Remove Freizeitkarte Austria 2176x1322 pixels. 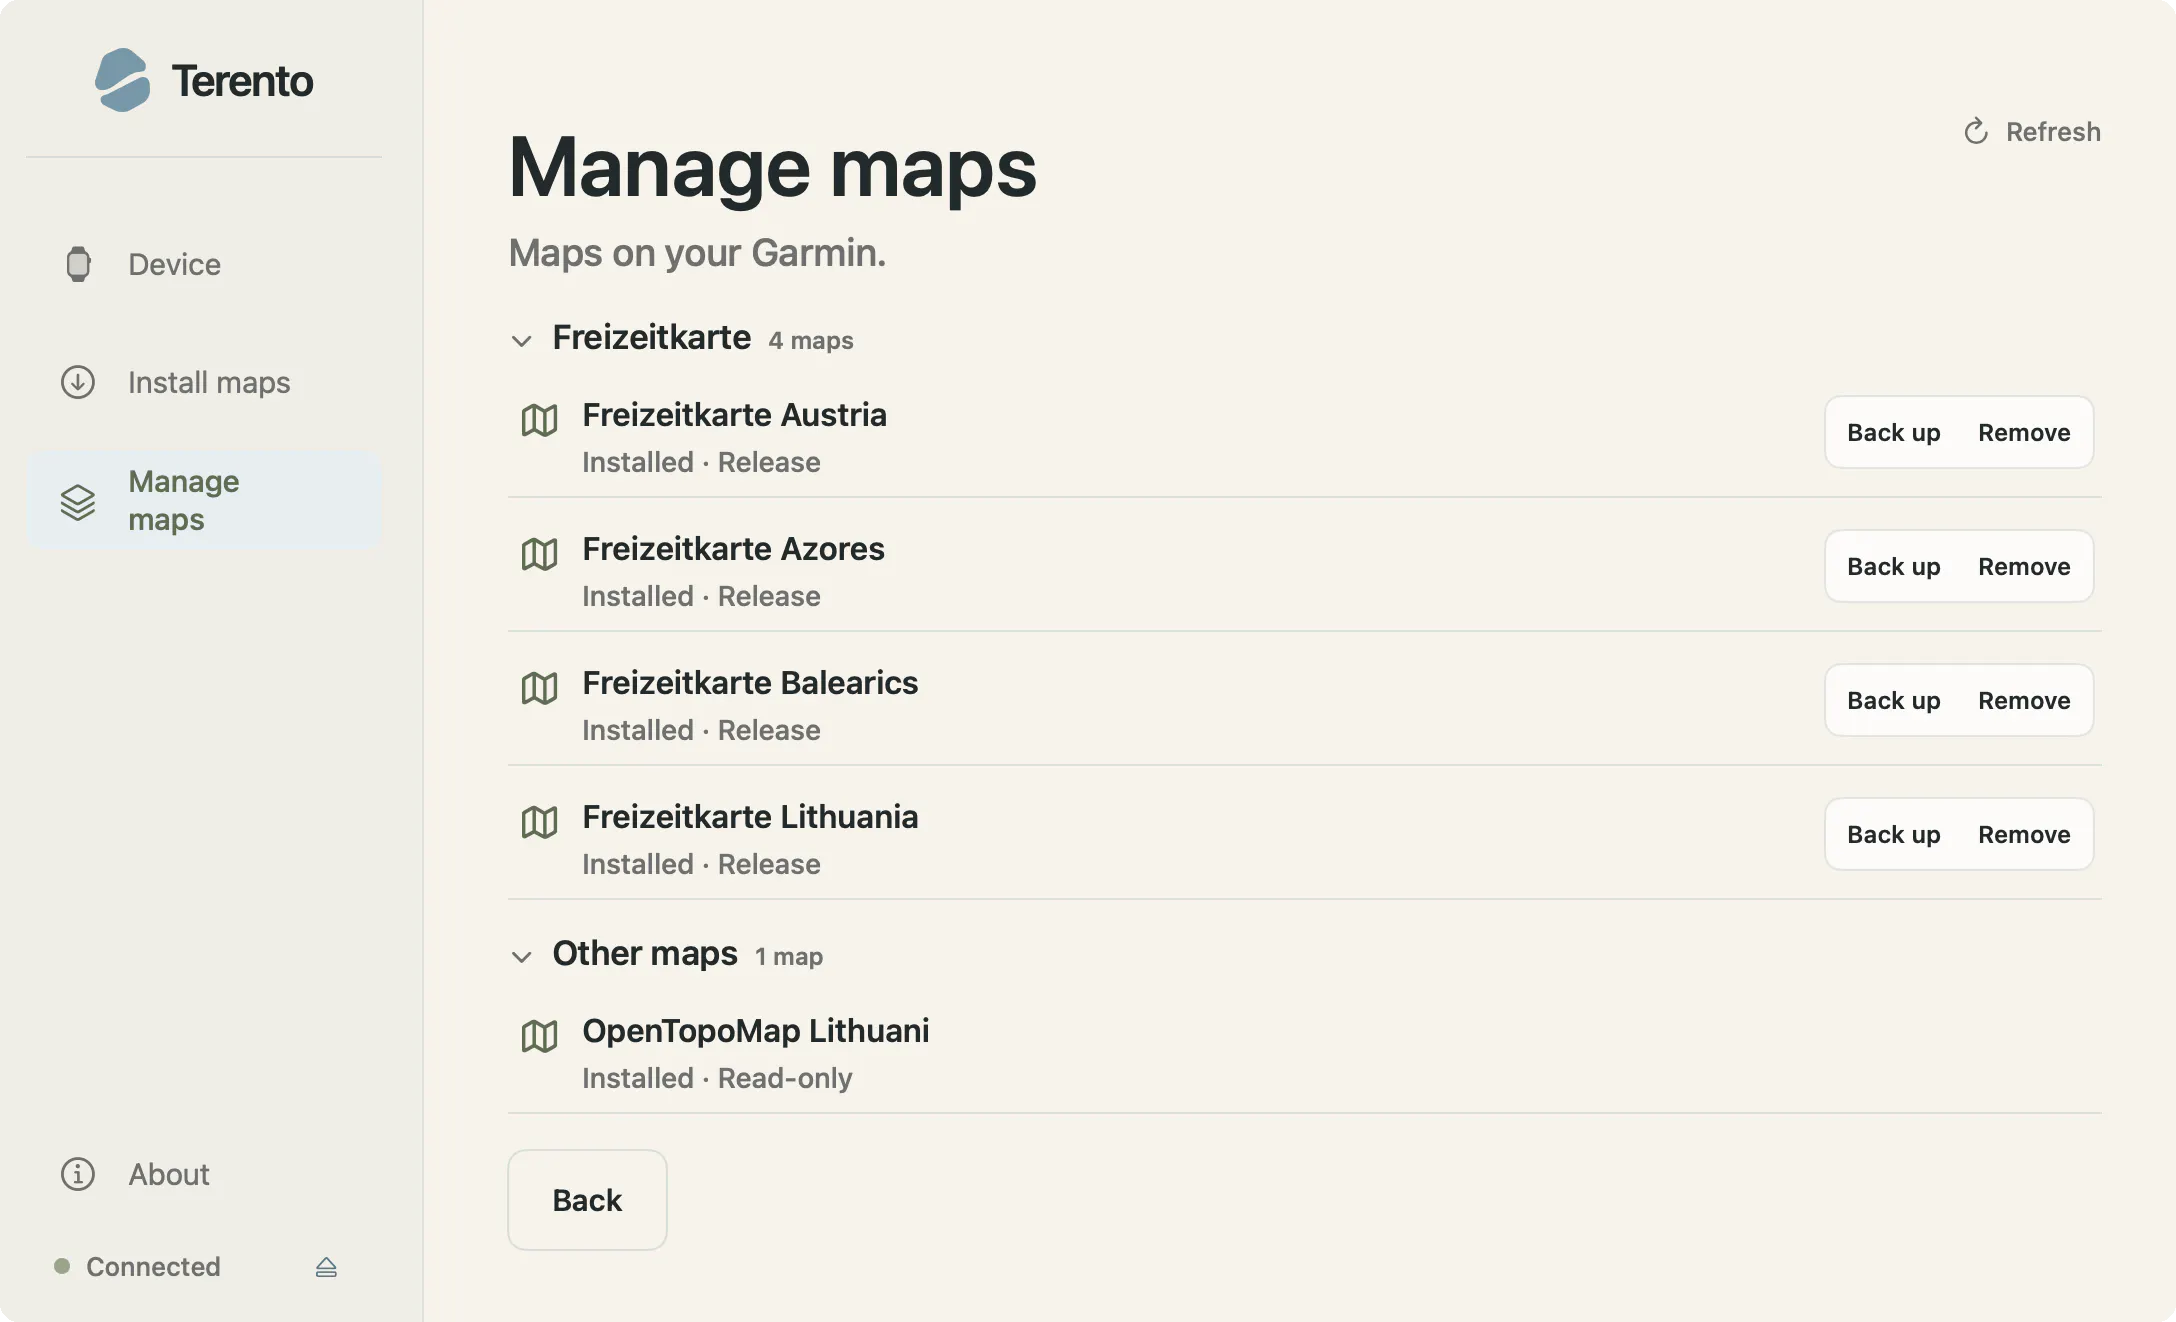pos(2024,432)
